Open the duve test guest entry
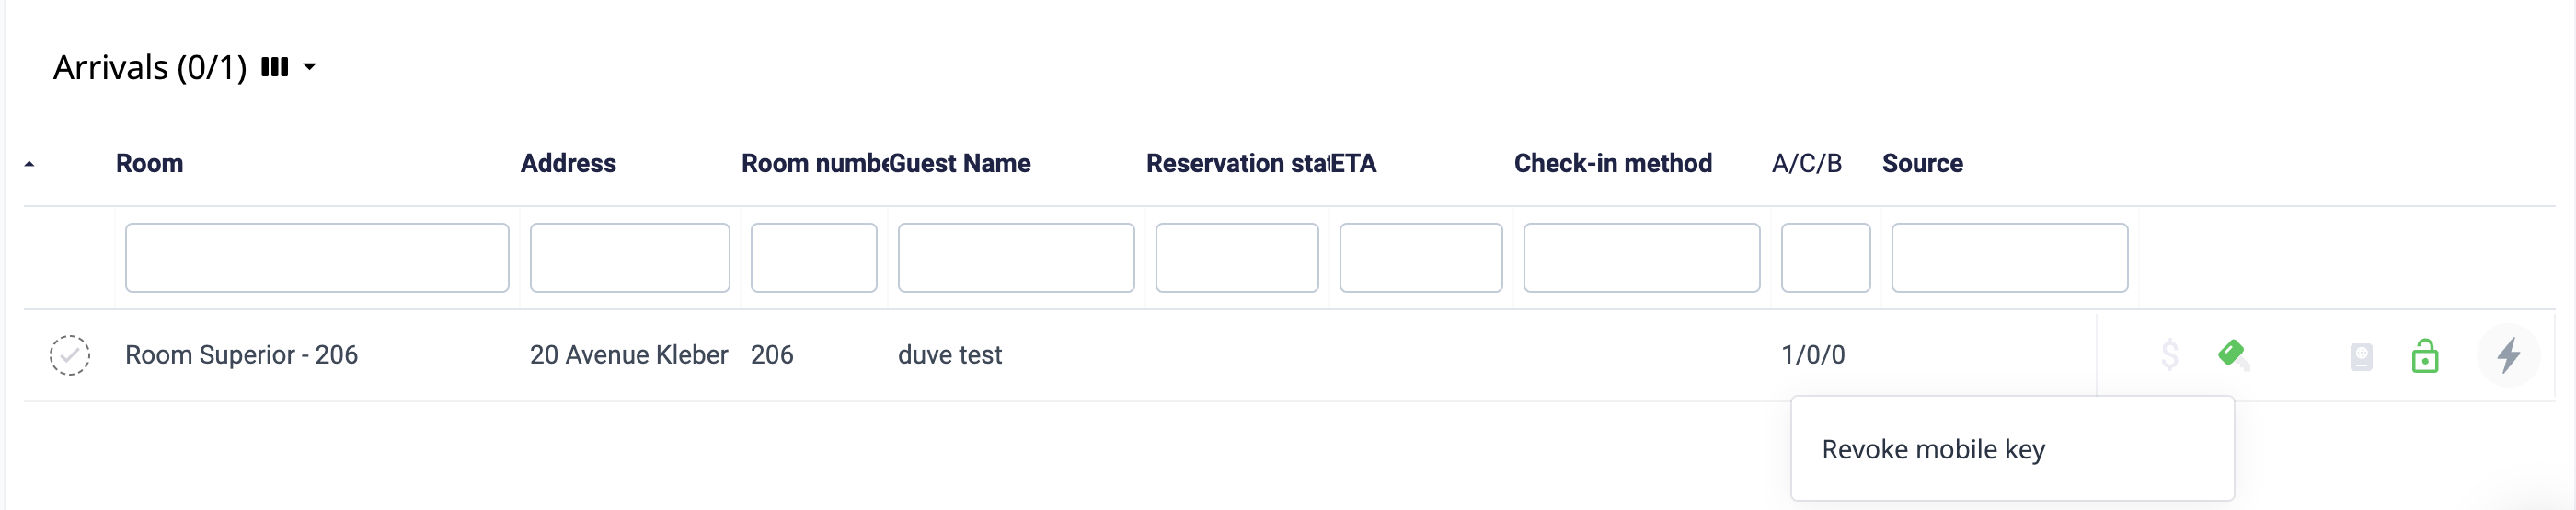2576x510 pixels. (x=950, y=355)
